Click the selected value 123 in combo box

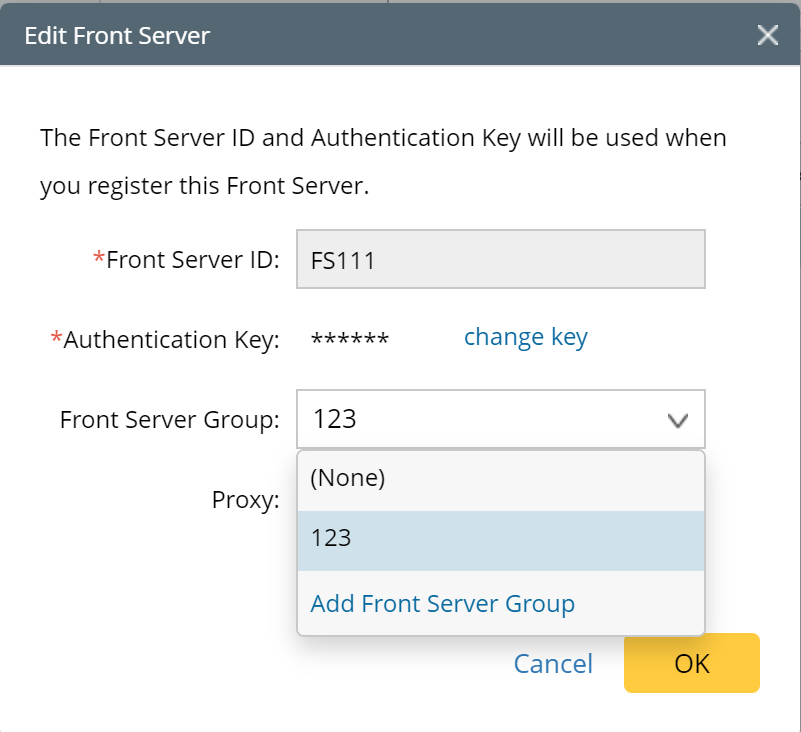[335, 418]
